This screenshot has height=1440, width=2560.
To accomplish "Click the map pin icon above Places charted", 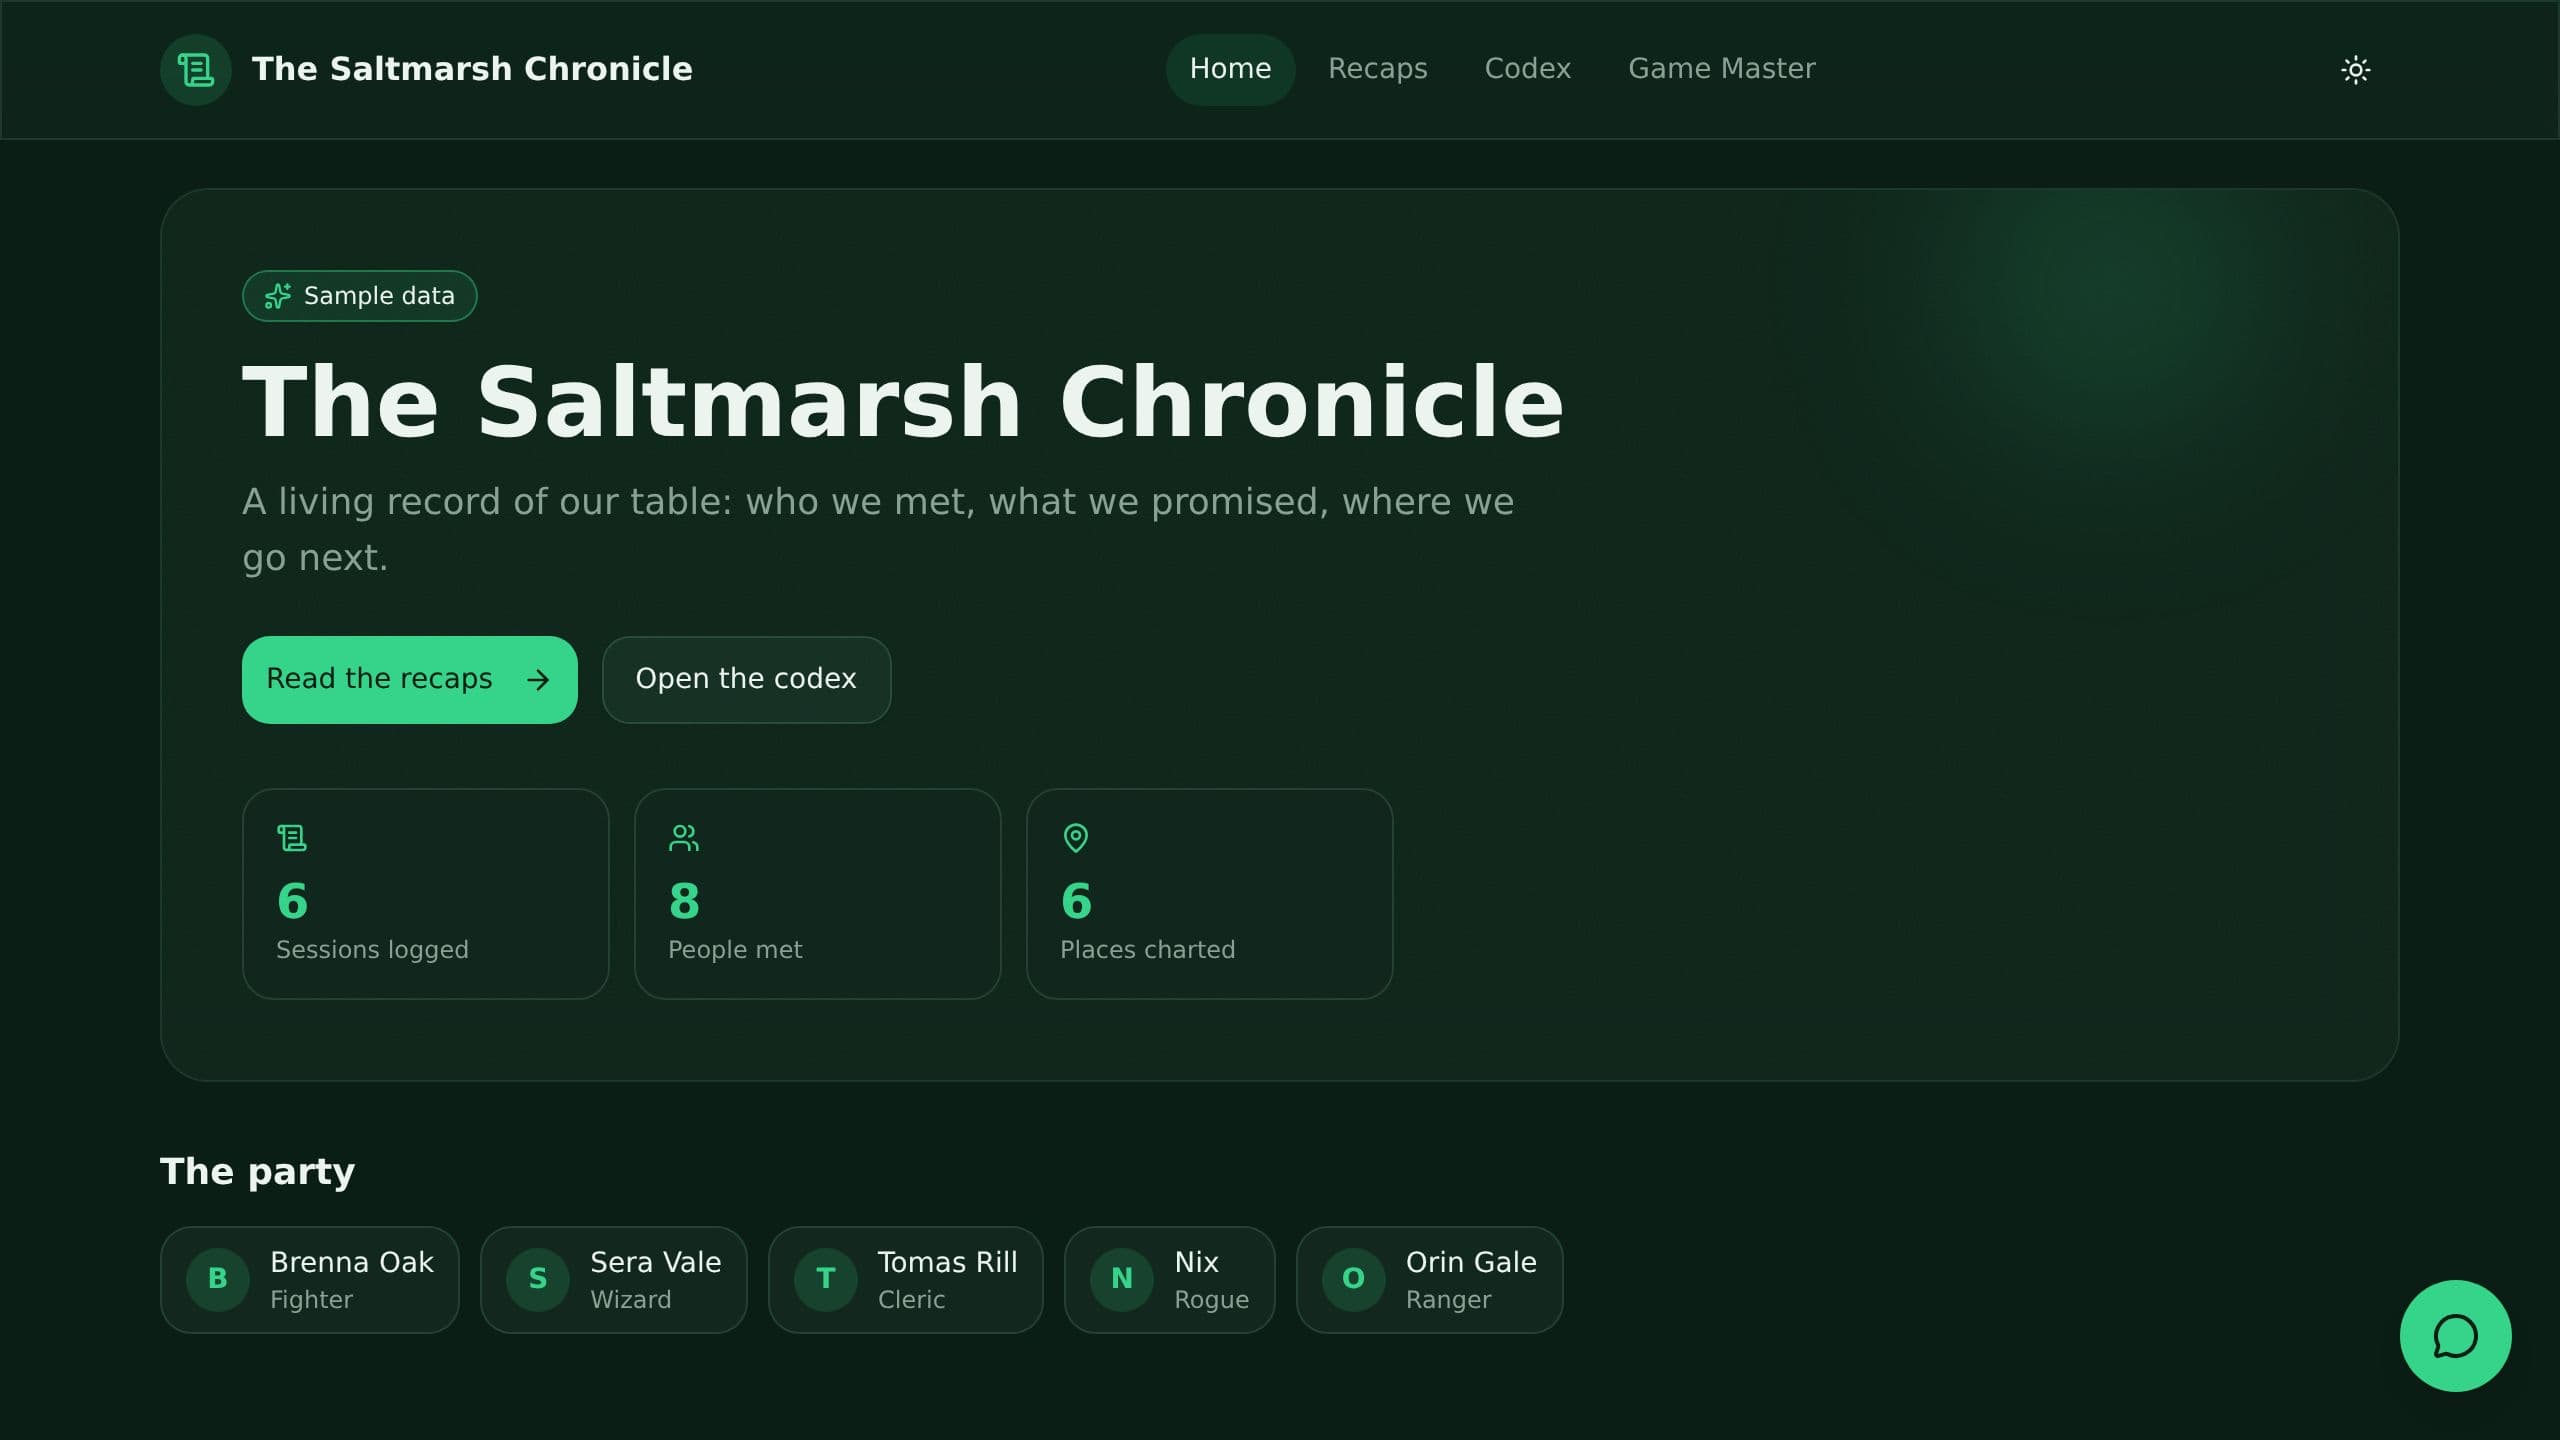I will tap(1076, 838).
